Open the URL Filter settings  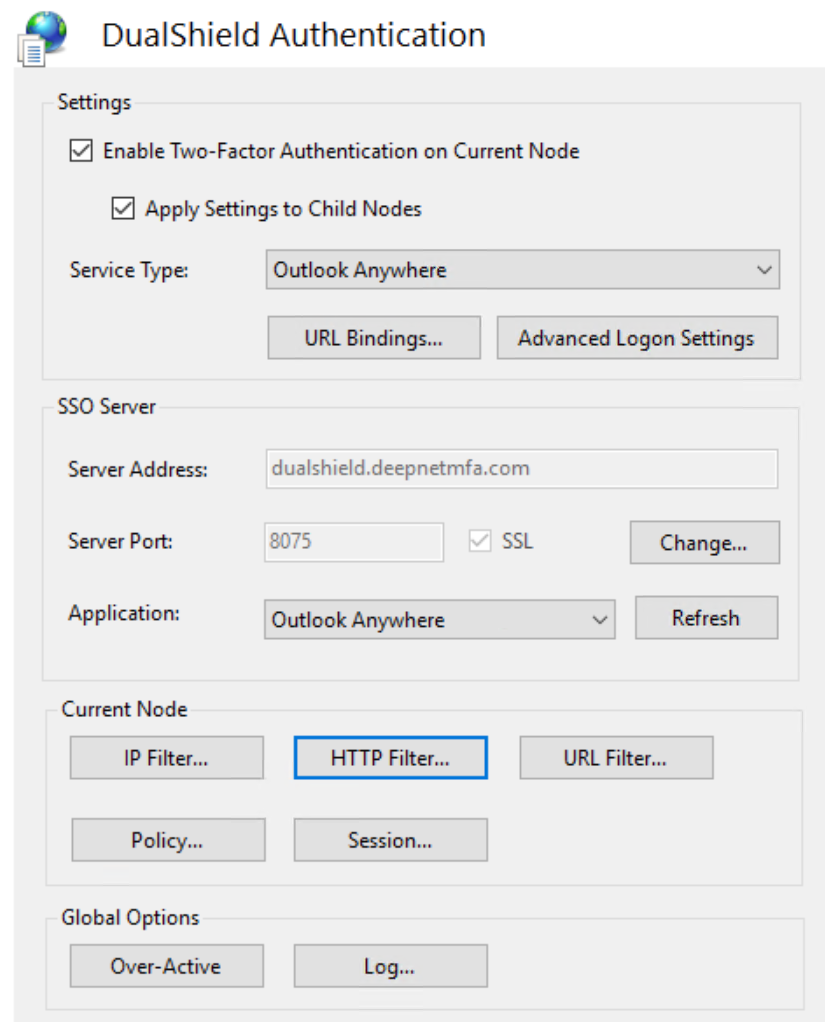click(615, 758)
